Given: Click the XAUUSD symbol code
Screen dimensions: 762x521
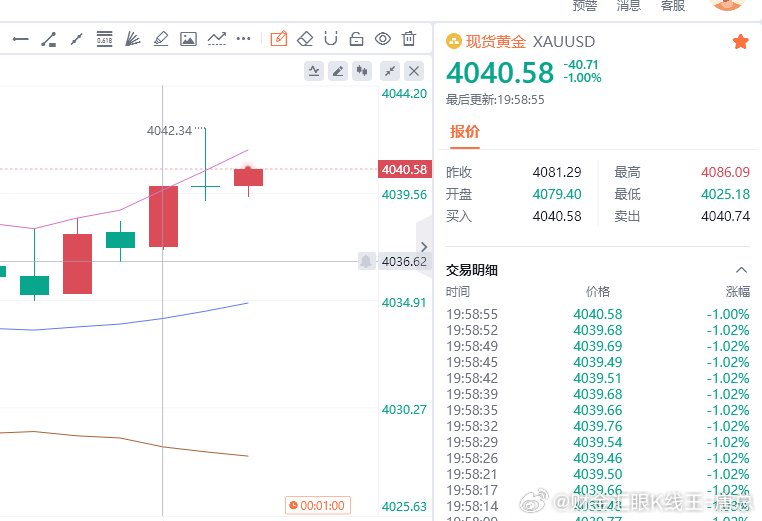Looking at the screenshot, I should (x=564, y=42).
